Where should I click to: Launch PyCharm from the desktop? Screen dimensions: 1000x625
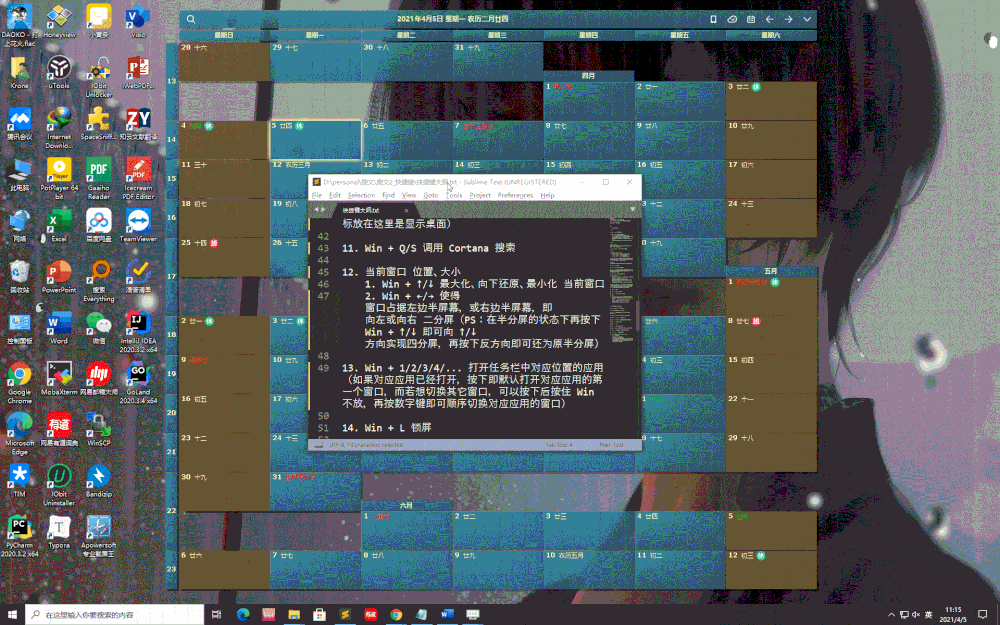click(19, 525)
